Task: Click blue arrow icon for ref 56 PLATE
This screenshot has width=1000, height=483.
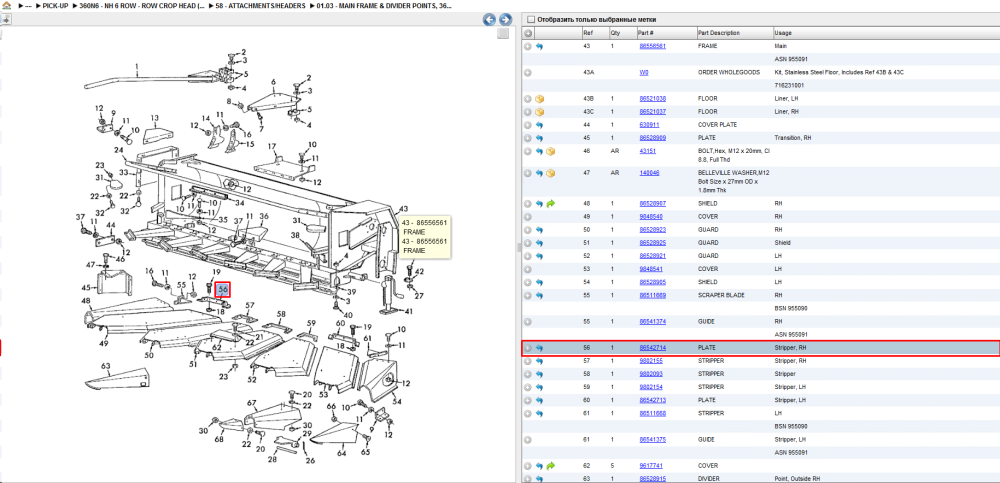Action: pos(539,348)
